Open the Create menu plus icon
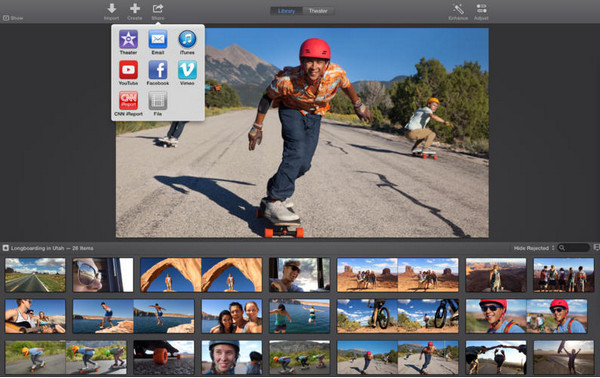Image resolution: width=600 pixels, height=378 pixels. [x=135, y=8]
